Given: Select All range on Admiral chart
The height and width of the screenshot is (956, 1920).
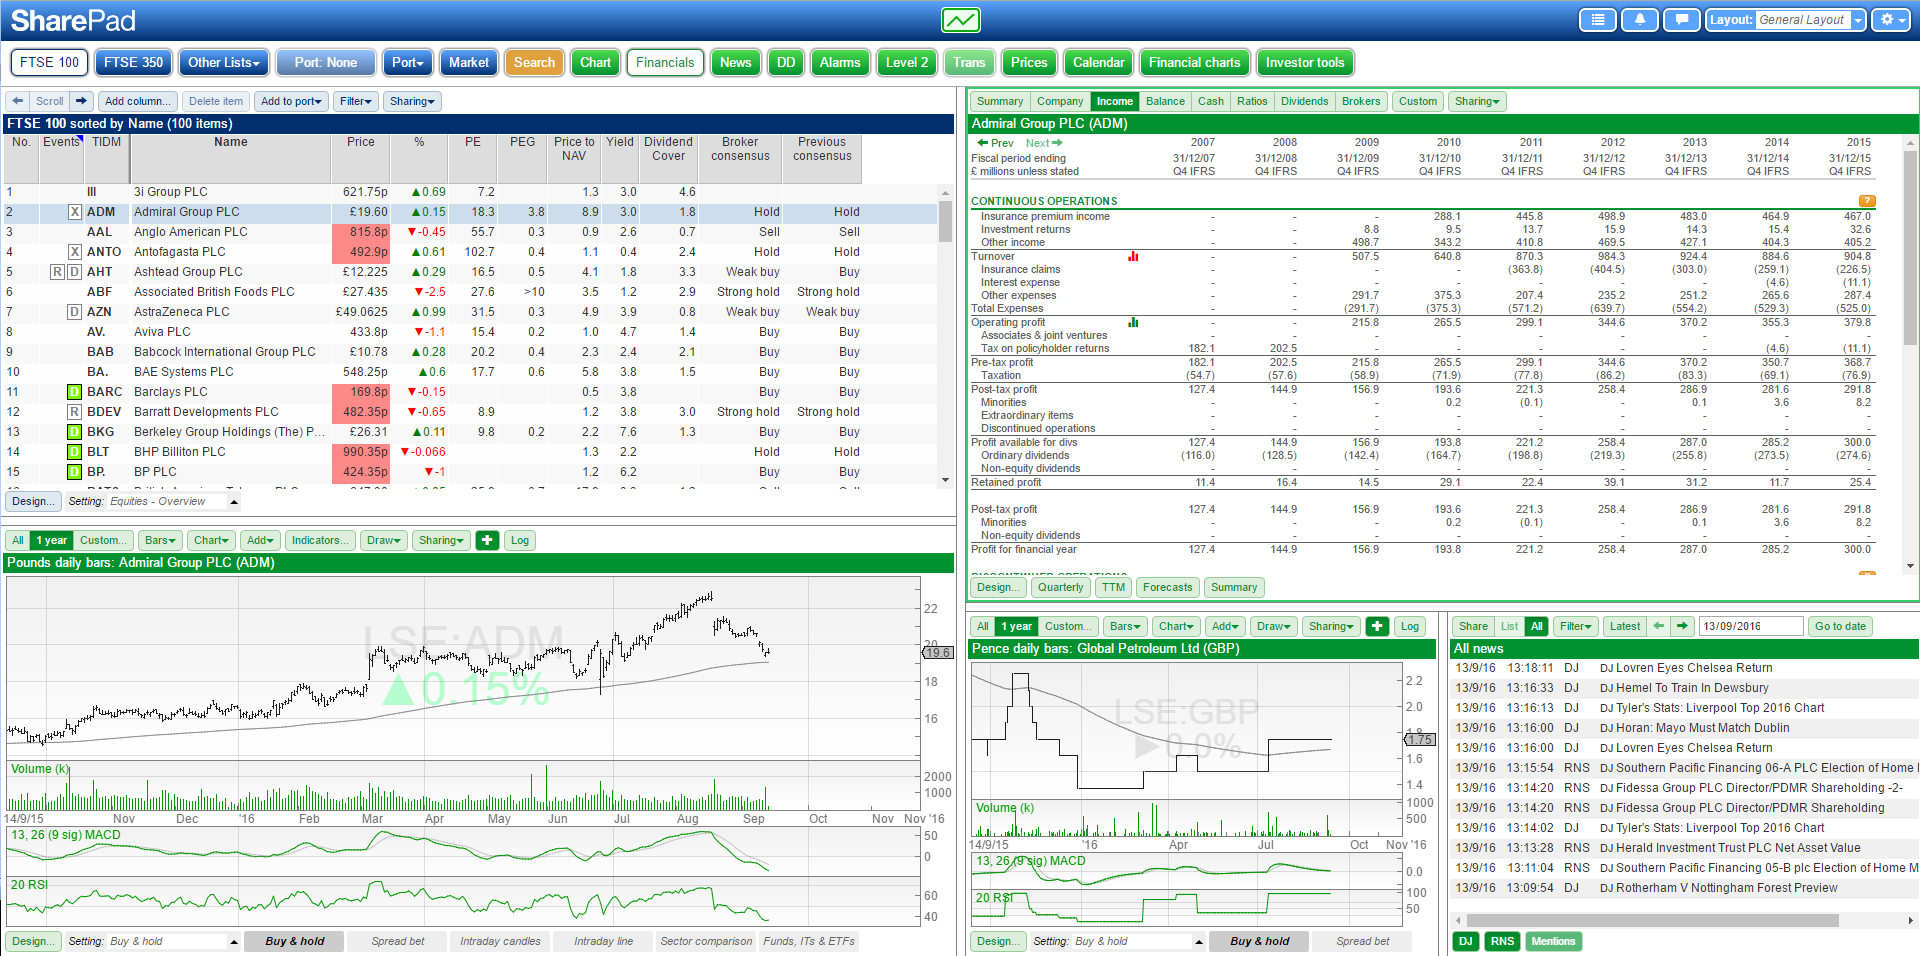Looking at the screenshot, I should click(x=18, y=540).
